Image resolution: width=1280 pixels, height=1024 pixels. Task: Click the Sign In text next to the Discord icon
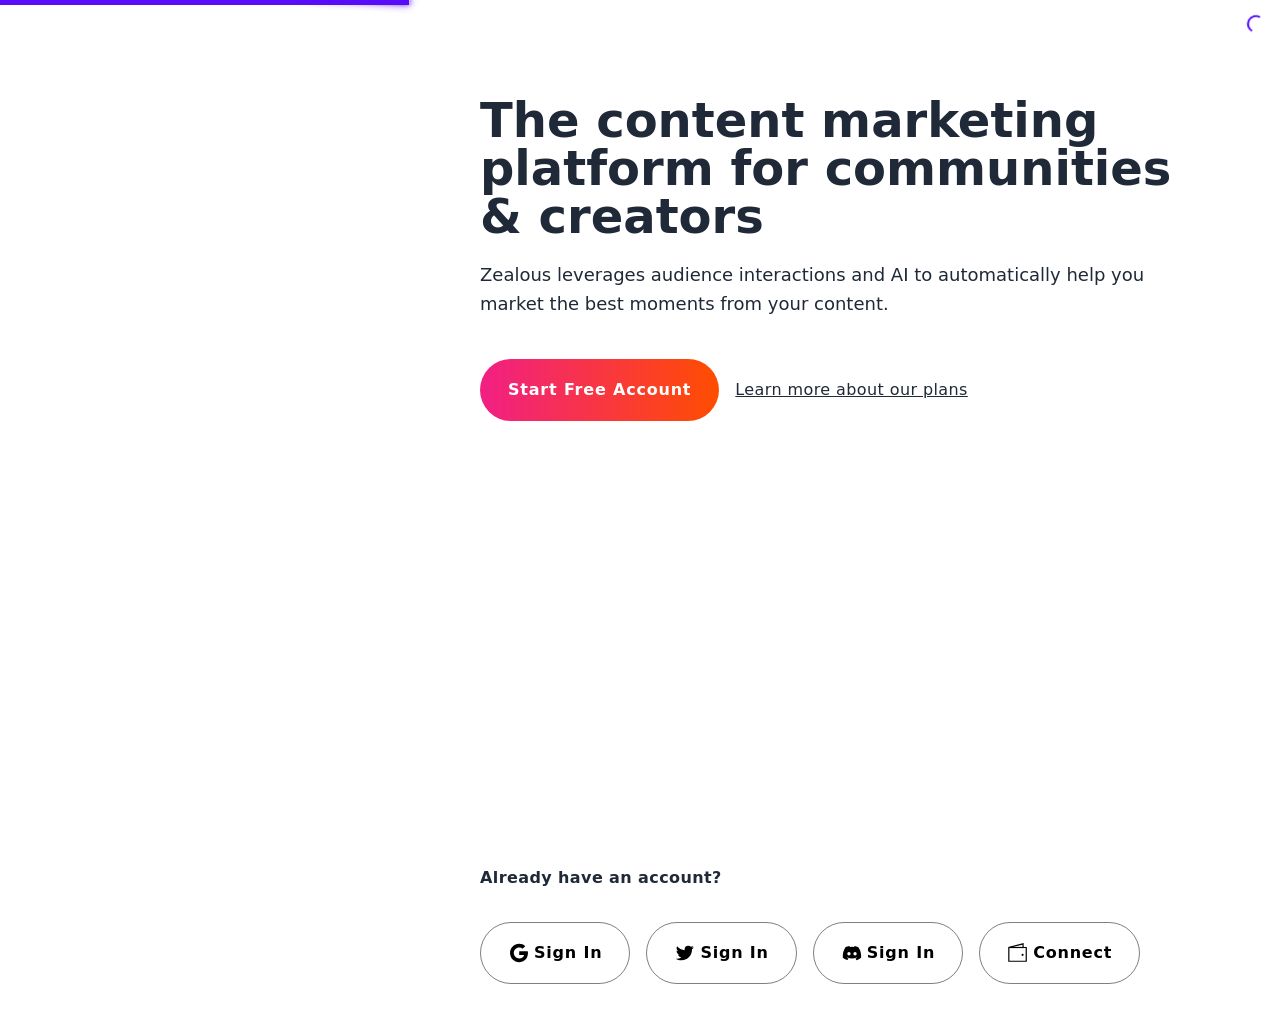[900, 953]
